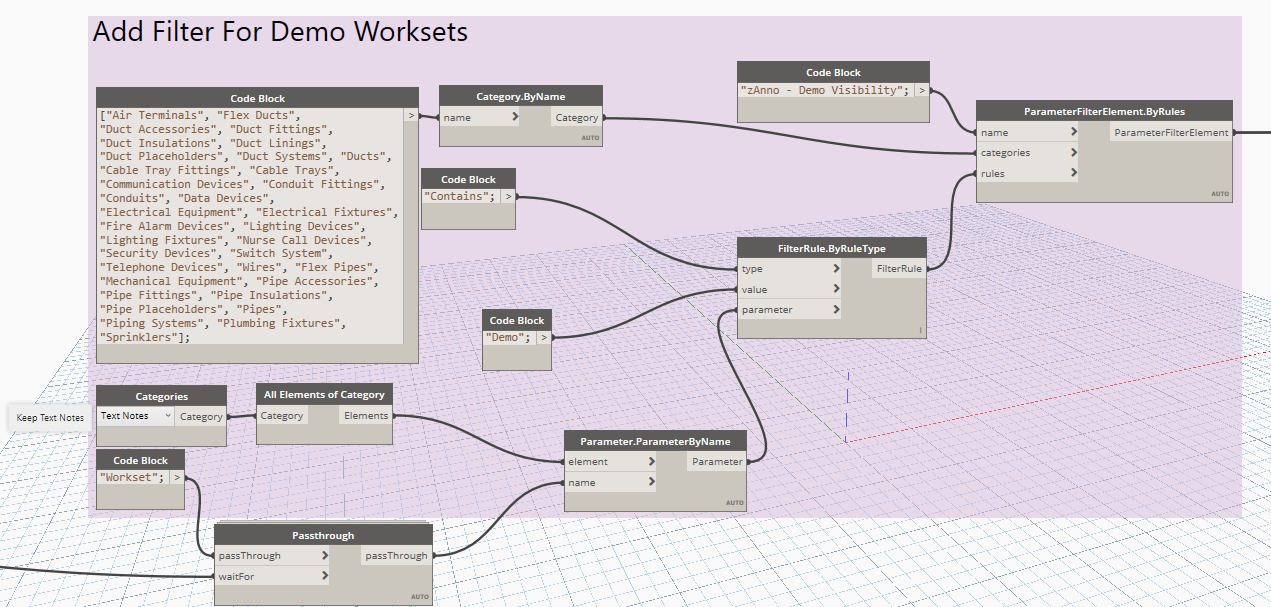Screen dimensions: 1271x607
Task: Click the "zAnno - Demo Visibility" code text
Action: [825, 90]
